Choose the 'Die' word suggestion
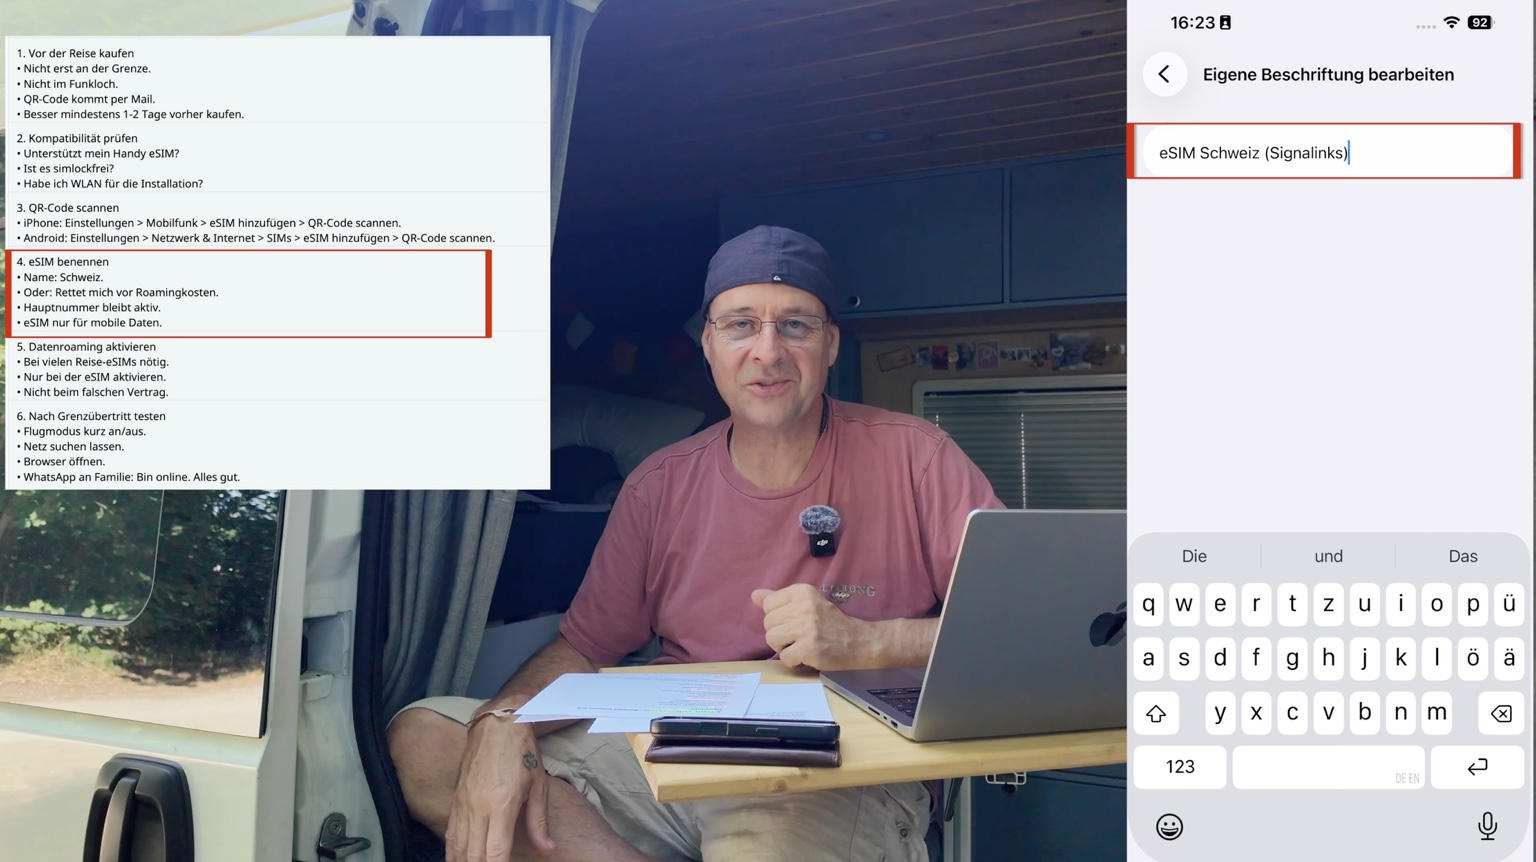 tap(1194, 556)
